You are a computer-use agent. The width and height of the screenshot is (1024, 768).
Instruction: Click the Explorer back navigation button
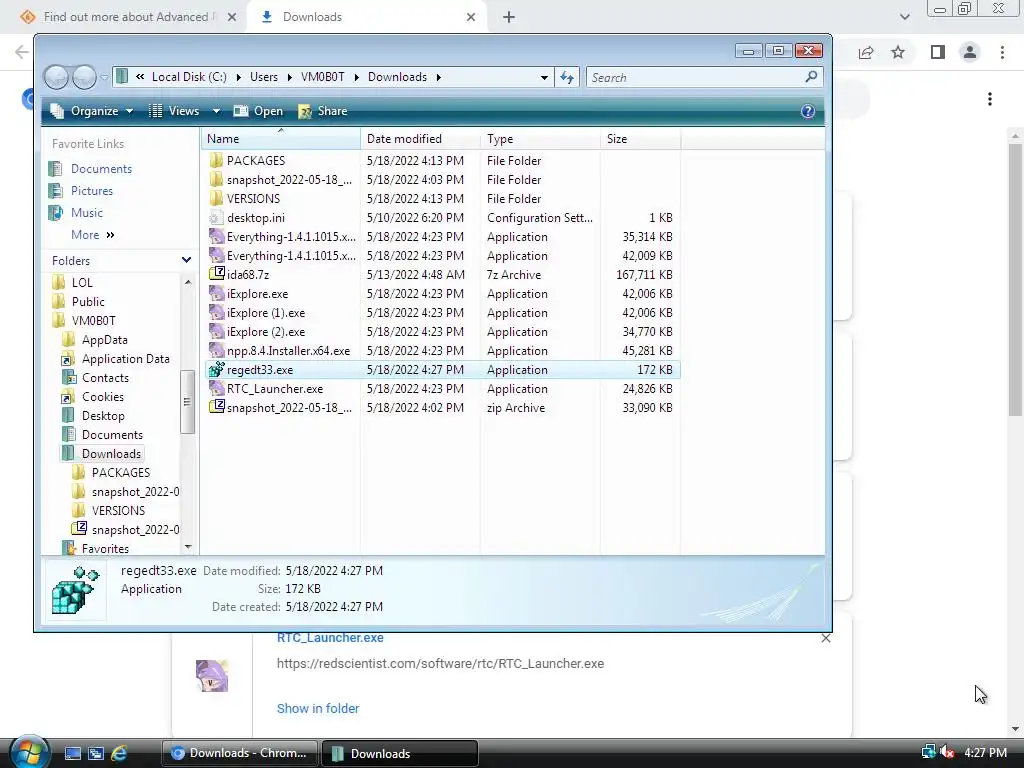pyautogui.click(x=56, y=77)
